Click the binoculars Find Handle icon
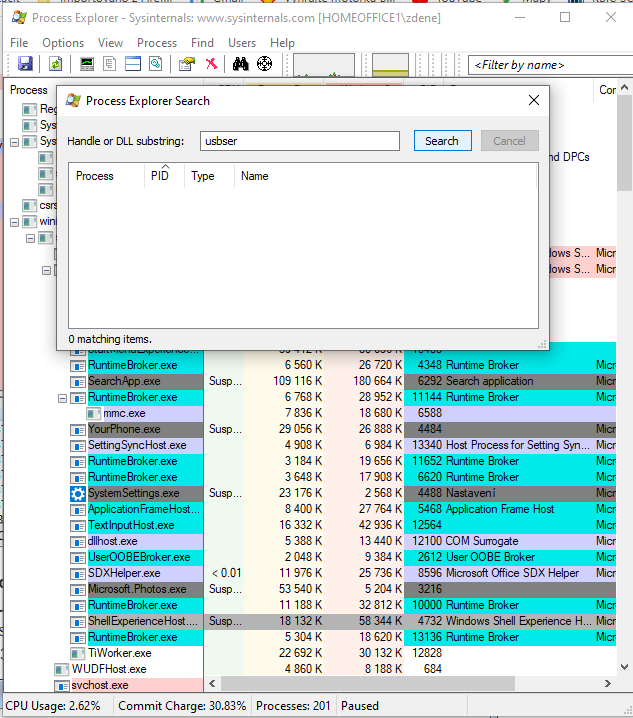The height and width of the screenshot is (718, 633). 241,64
